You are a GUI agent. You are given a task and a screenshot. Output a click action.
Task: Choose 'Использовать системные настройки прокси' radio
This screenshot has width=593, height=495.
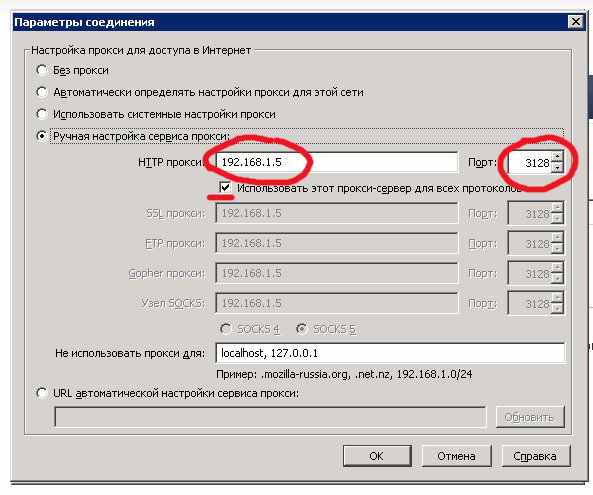click(41, 114)
